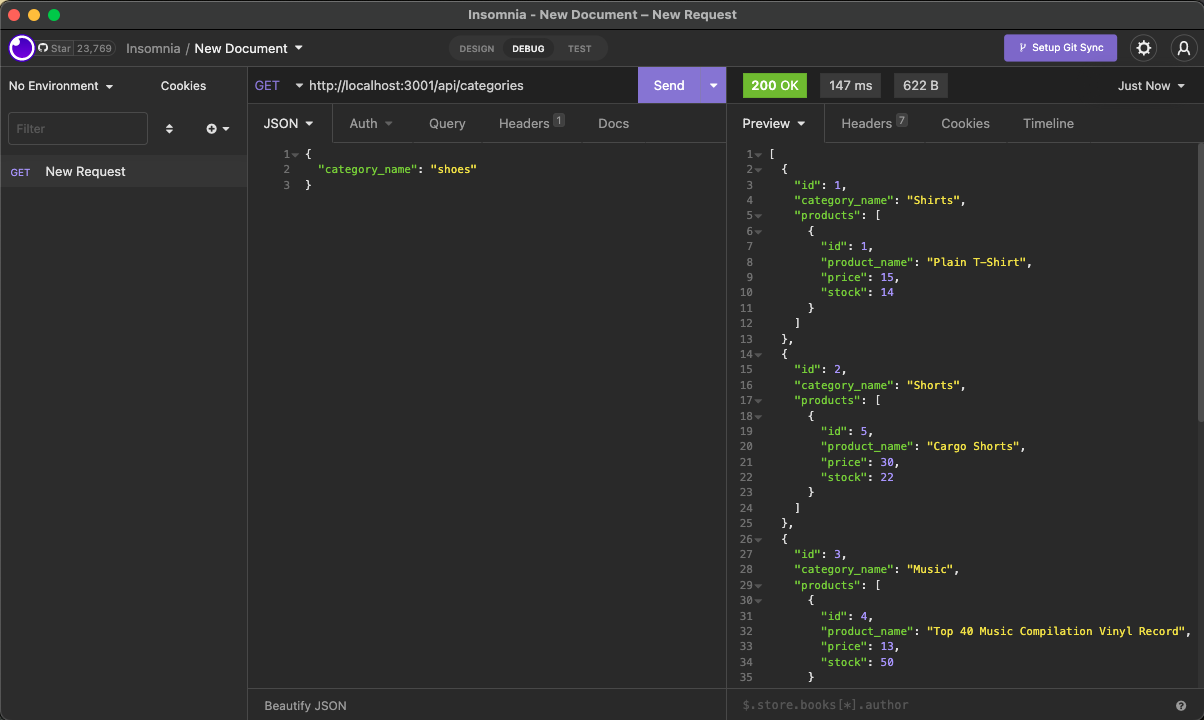The height and width of the screenshot is (720, 1204).
Task: Open the No Environment selector
Action: (x=55, y=86)
